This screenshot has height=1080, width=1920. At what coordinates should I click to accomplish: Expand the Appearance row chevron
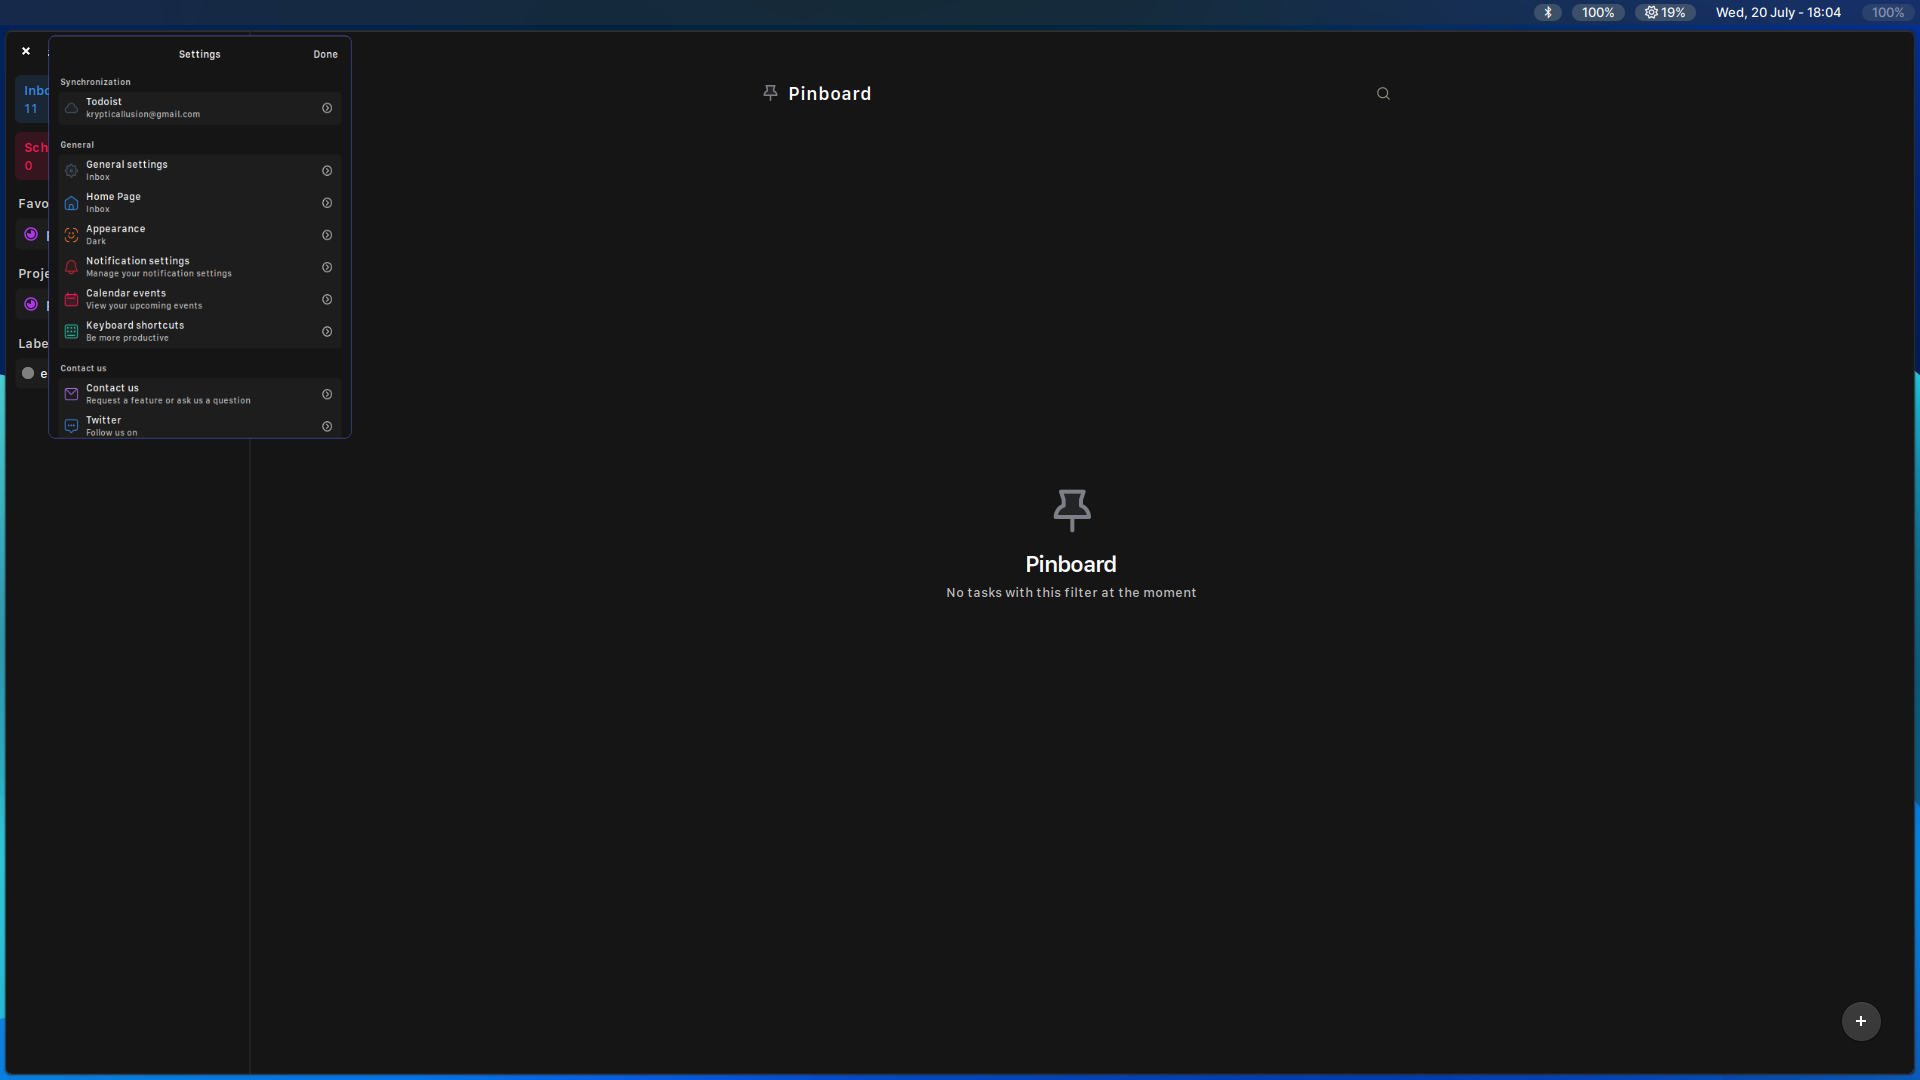(x=327, y=234)
